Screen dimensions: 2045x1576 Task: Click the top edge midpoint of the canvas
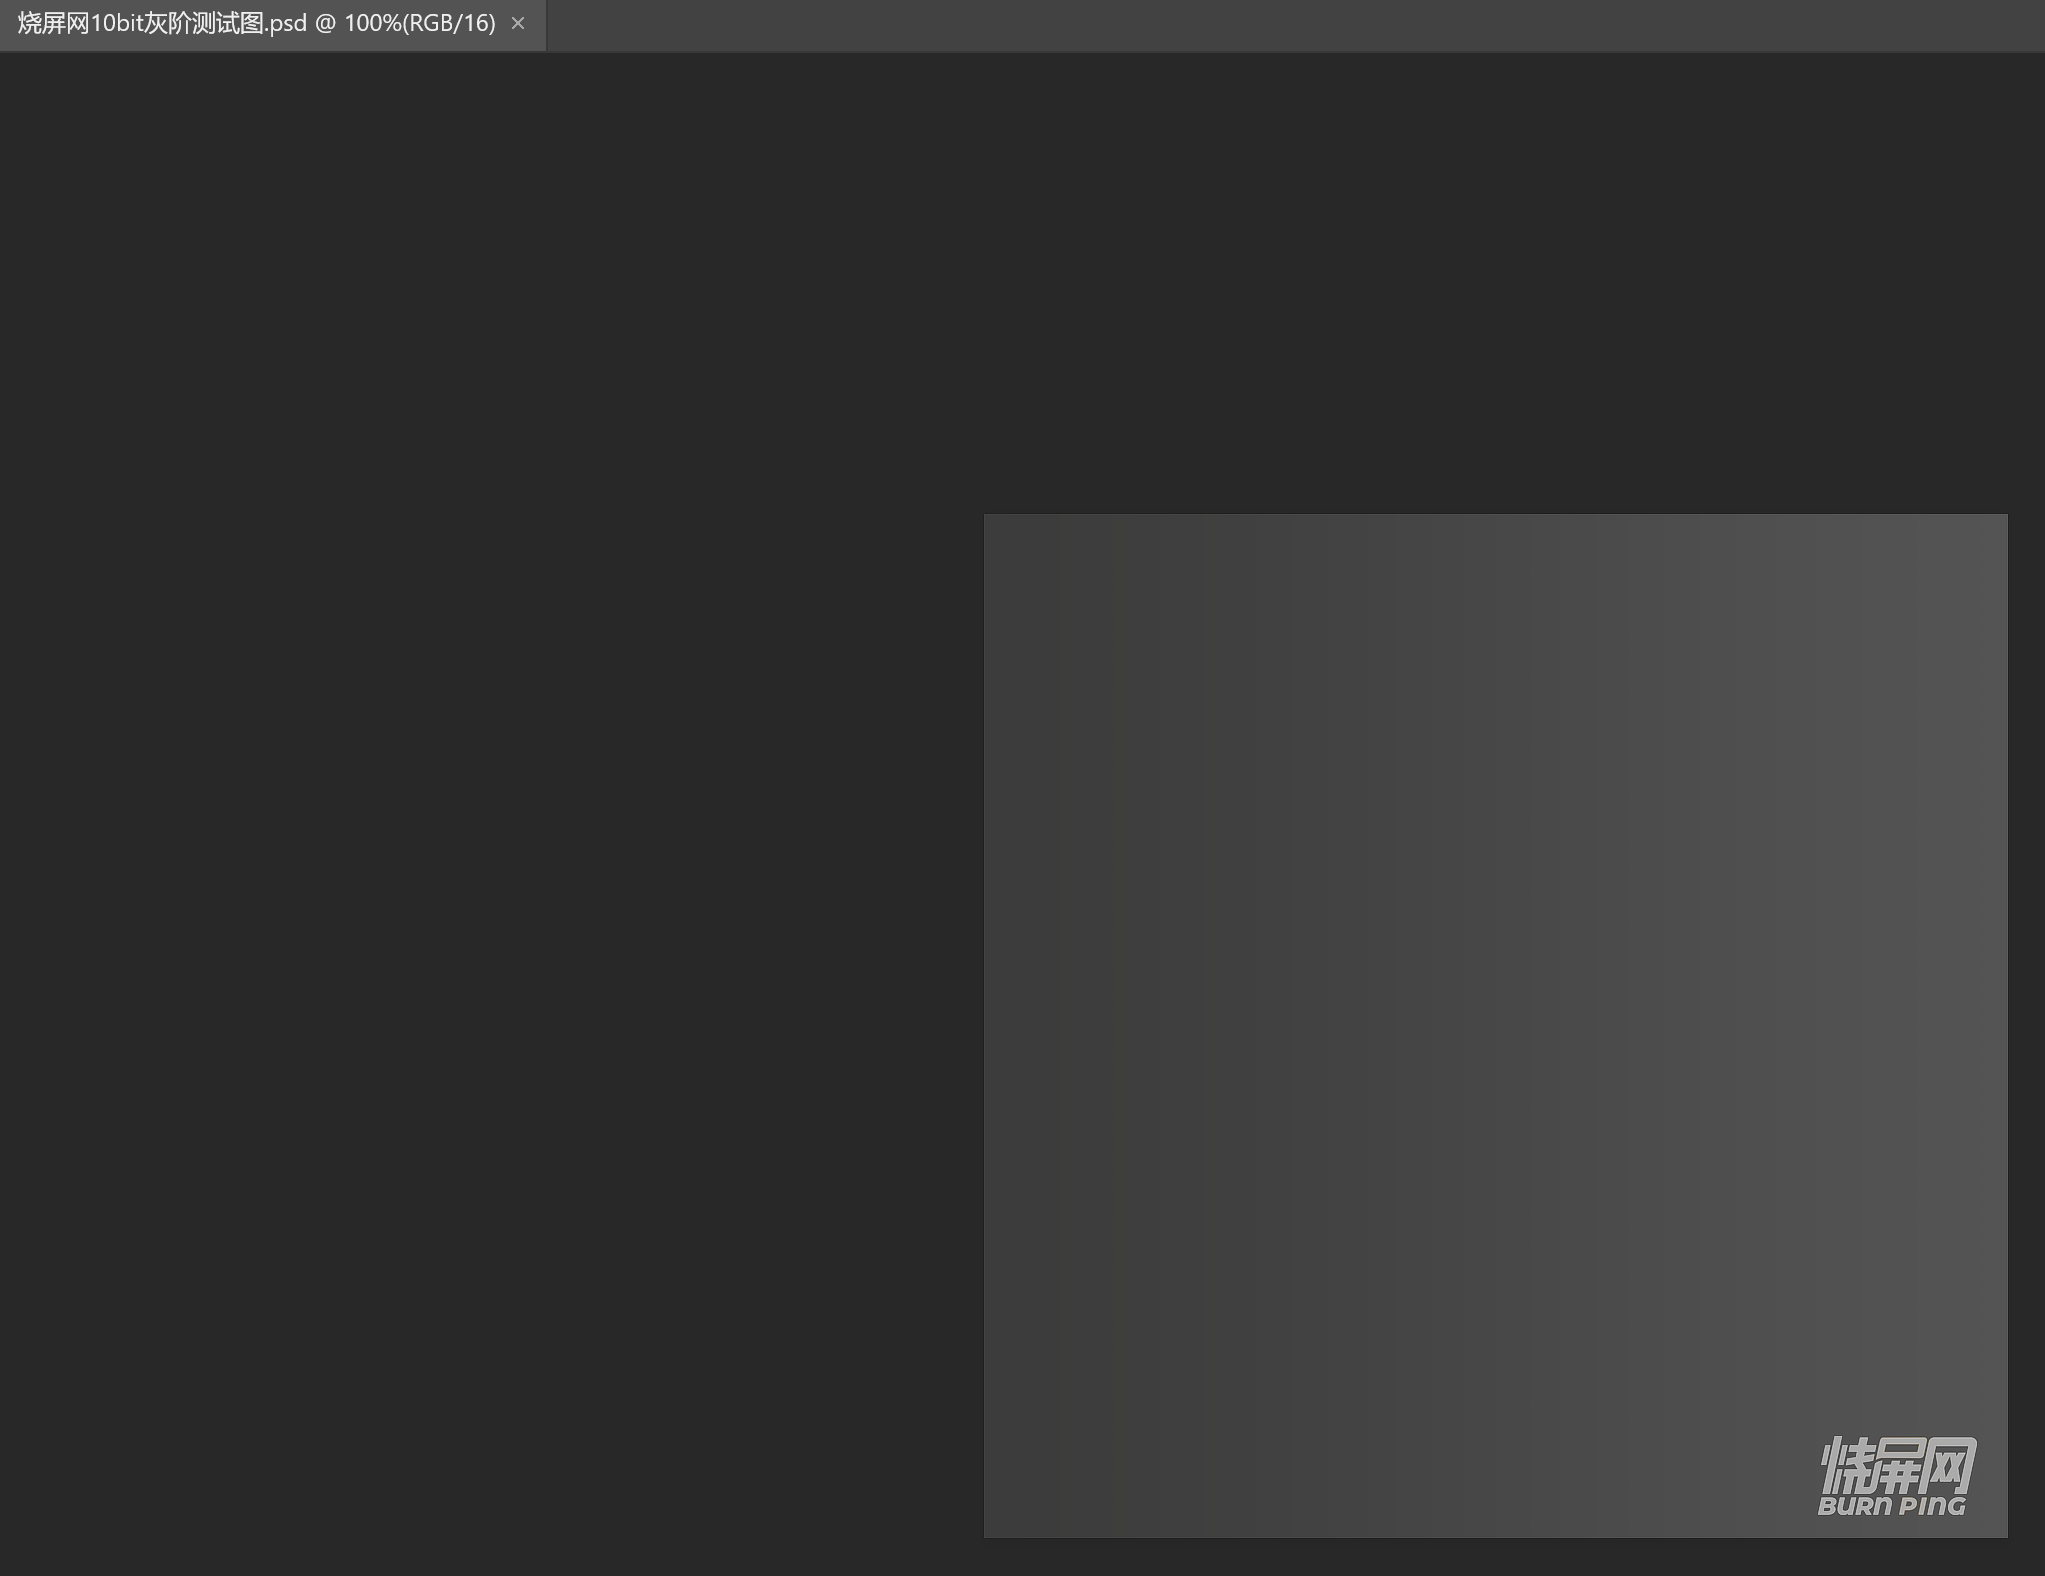[1496, 516]
